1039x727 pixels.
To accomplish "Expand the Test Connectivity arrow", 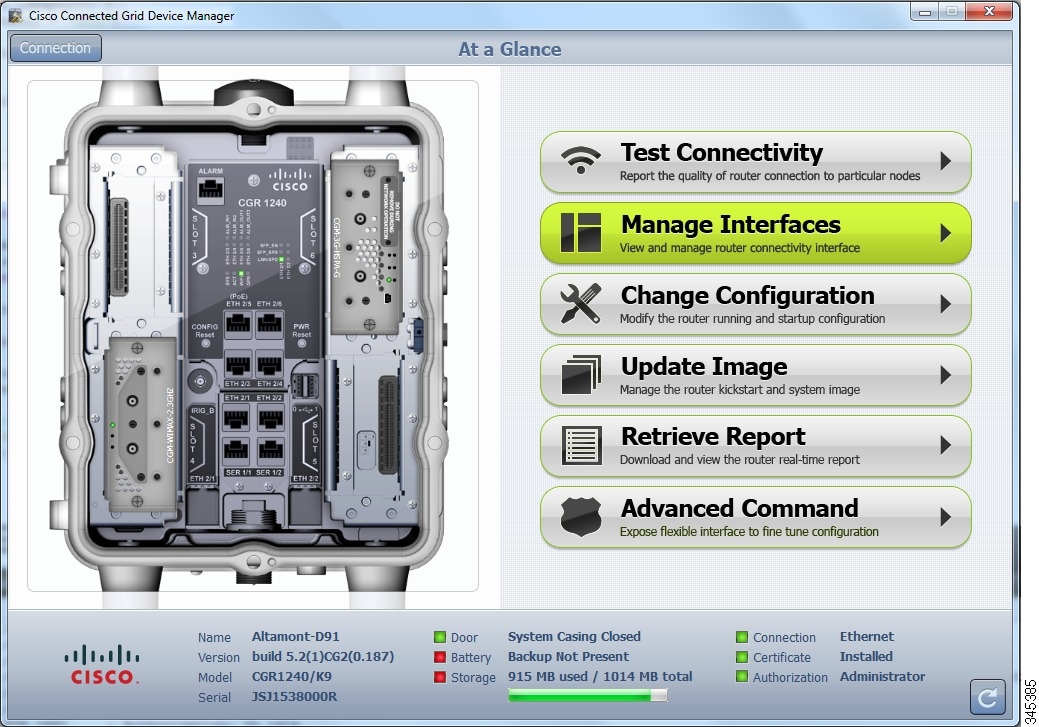I will click(946, 161).
